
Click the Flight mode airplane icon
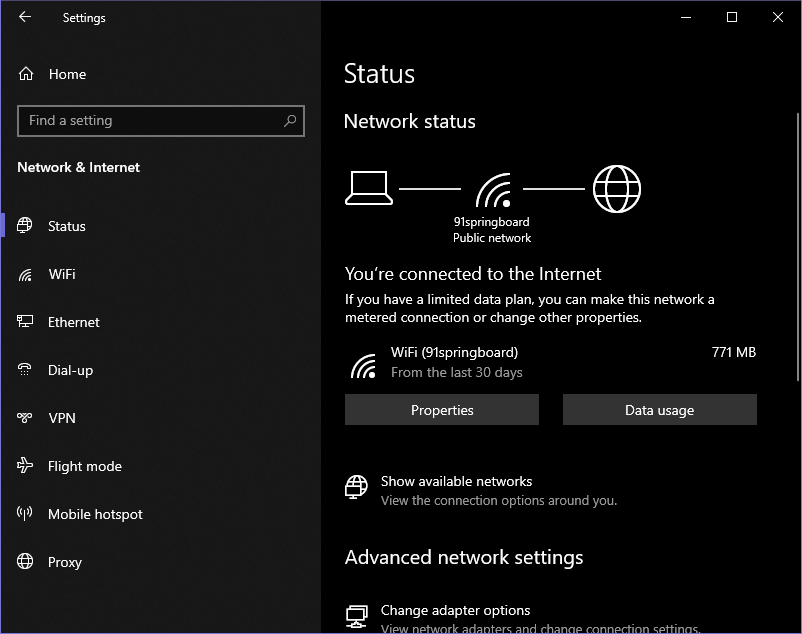point(26,466)
